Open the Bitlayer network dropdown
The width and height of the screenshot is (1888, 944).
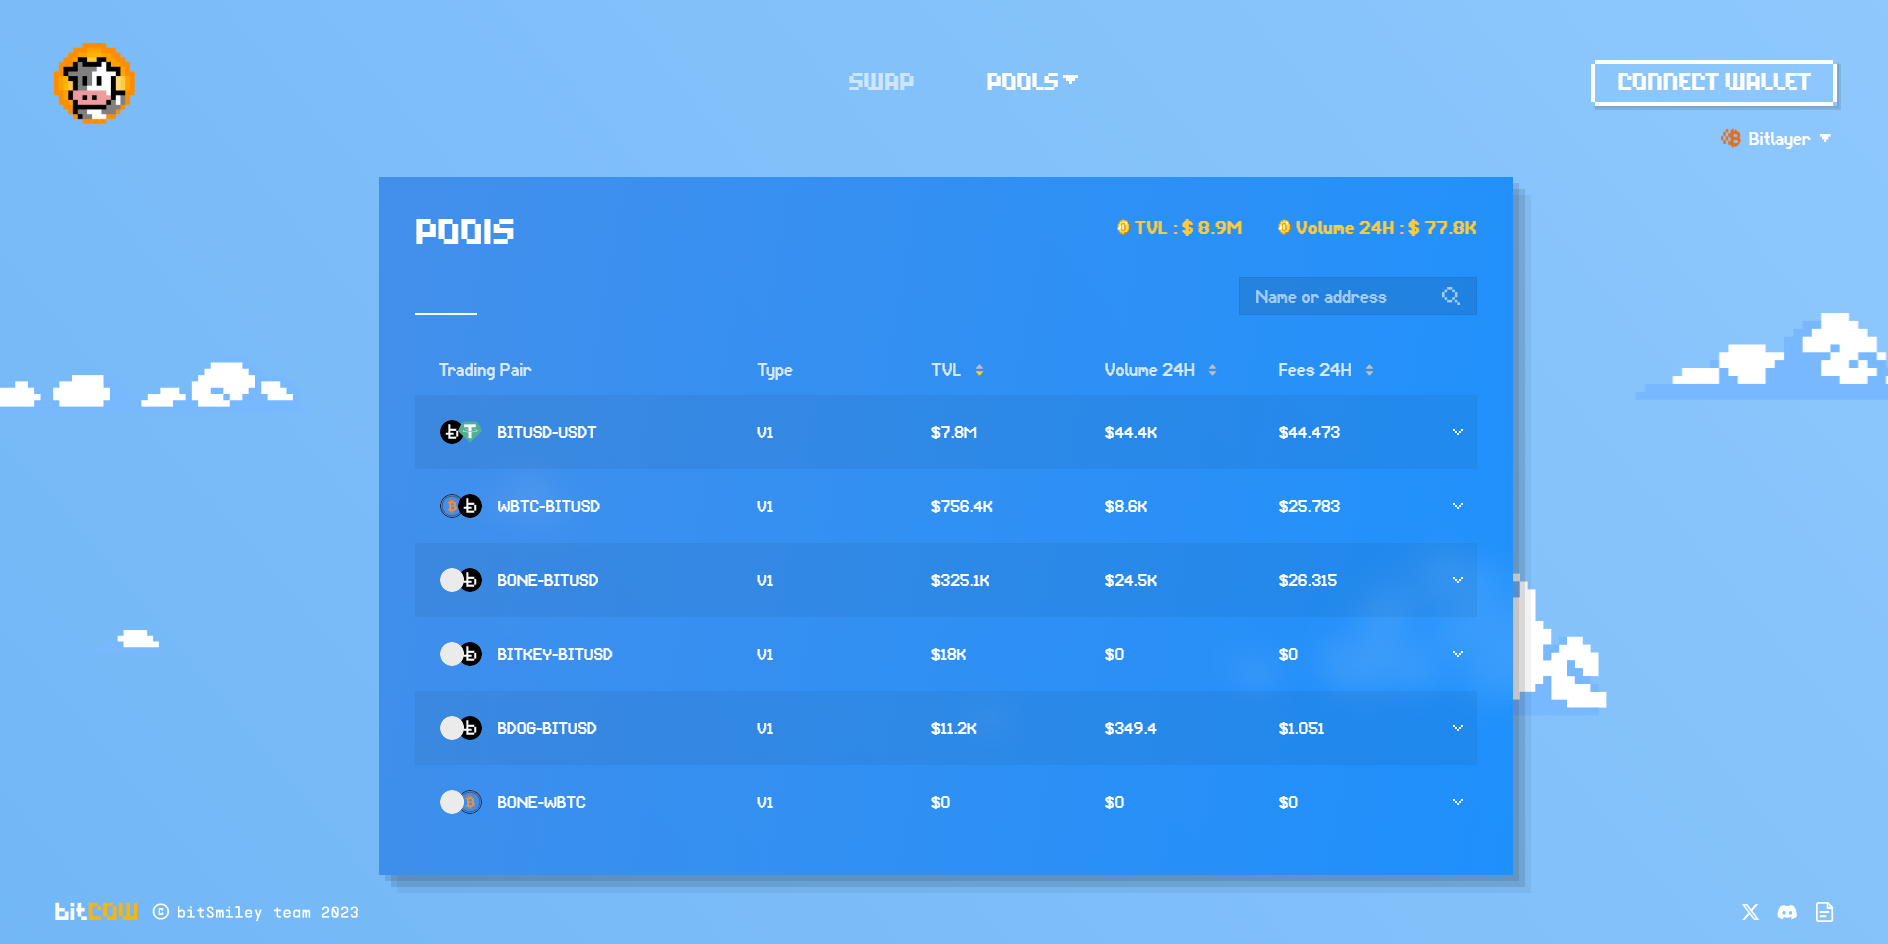[1777, 138]
